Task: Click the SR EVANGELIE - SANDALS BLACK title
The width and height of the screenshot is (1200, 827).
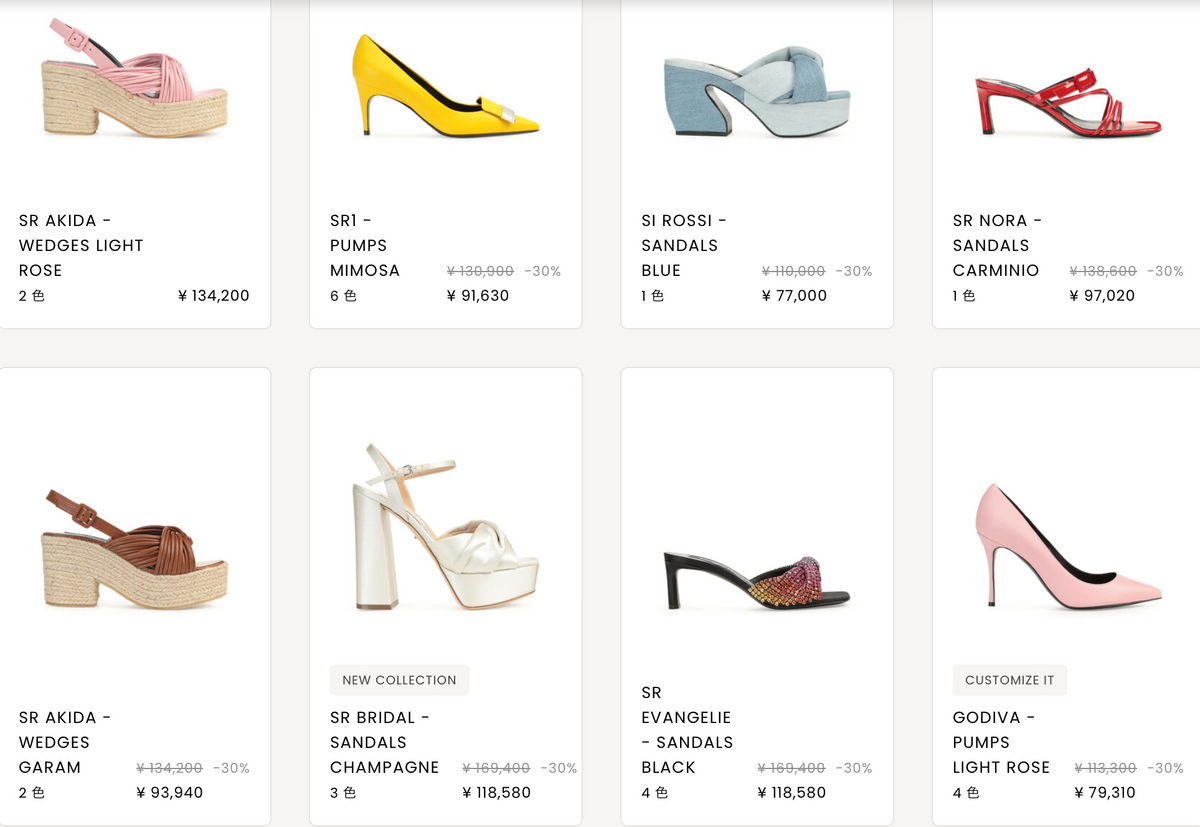Action: coord(687,730)
